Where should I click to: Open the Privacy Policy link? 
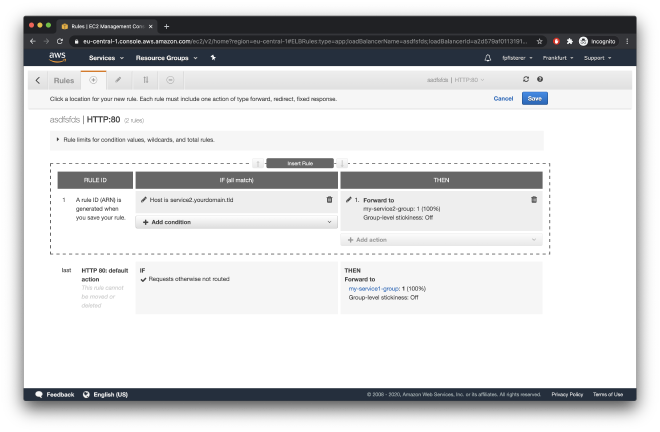pyautogui.click(x=567, y=395)
